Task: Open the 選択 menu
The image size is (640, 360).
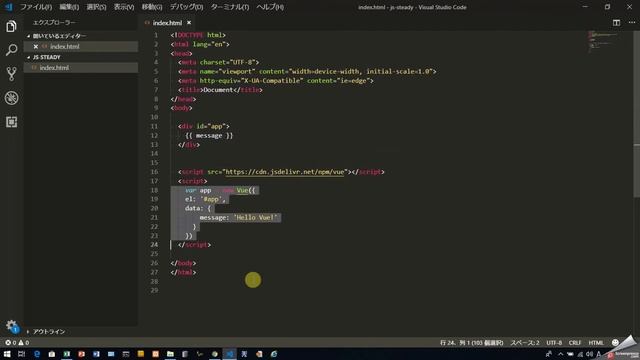Action: click(96, 7)
